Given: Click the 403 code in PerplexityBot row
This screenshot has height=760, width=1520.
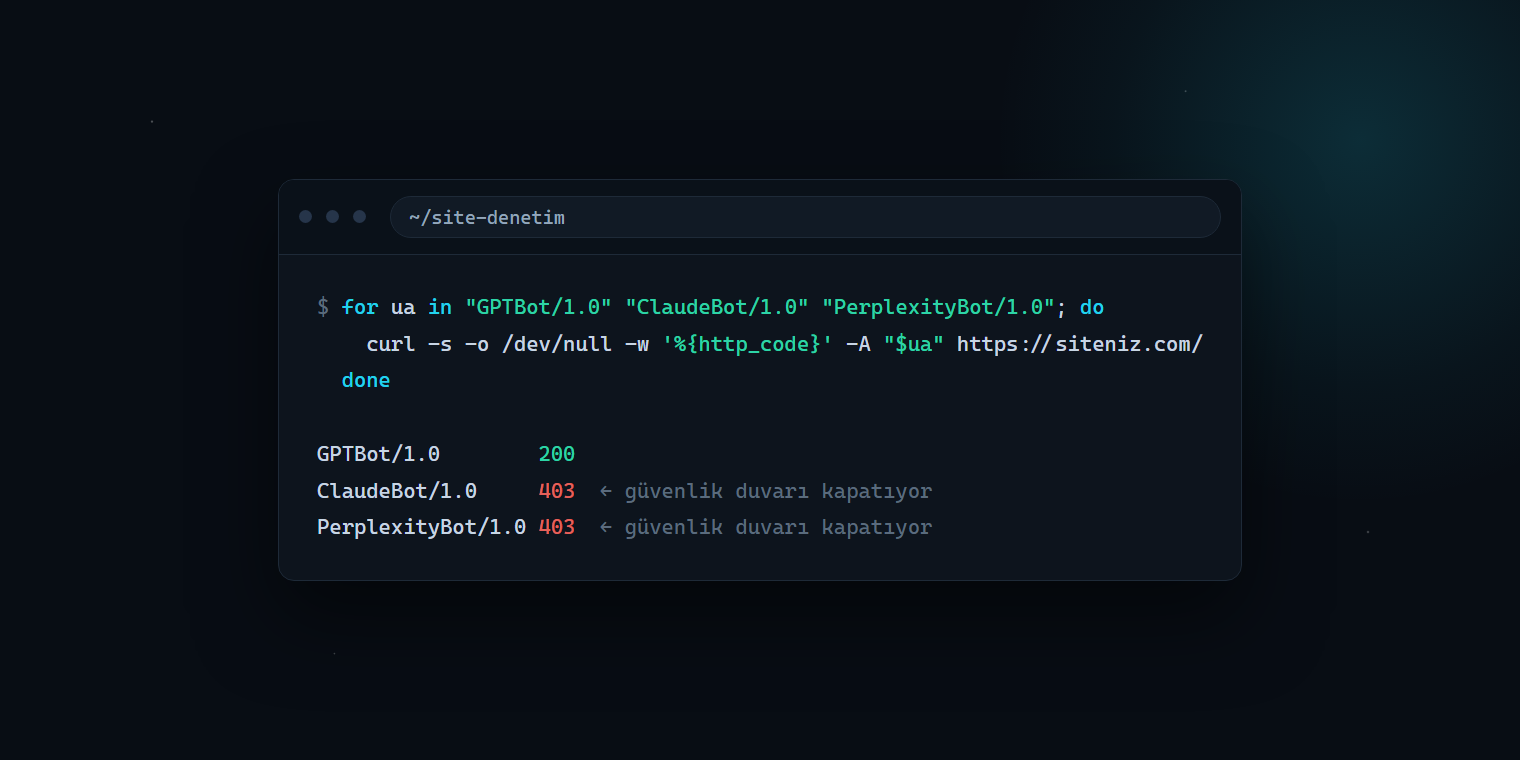Looking at the screenshot, I should coord(557,527).
